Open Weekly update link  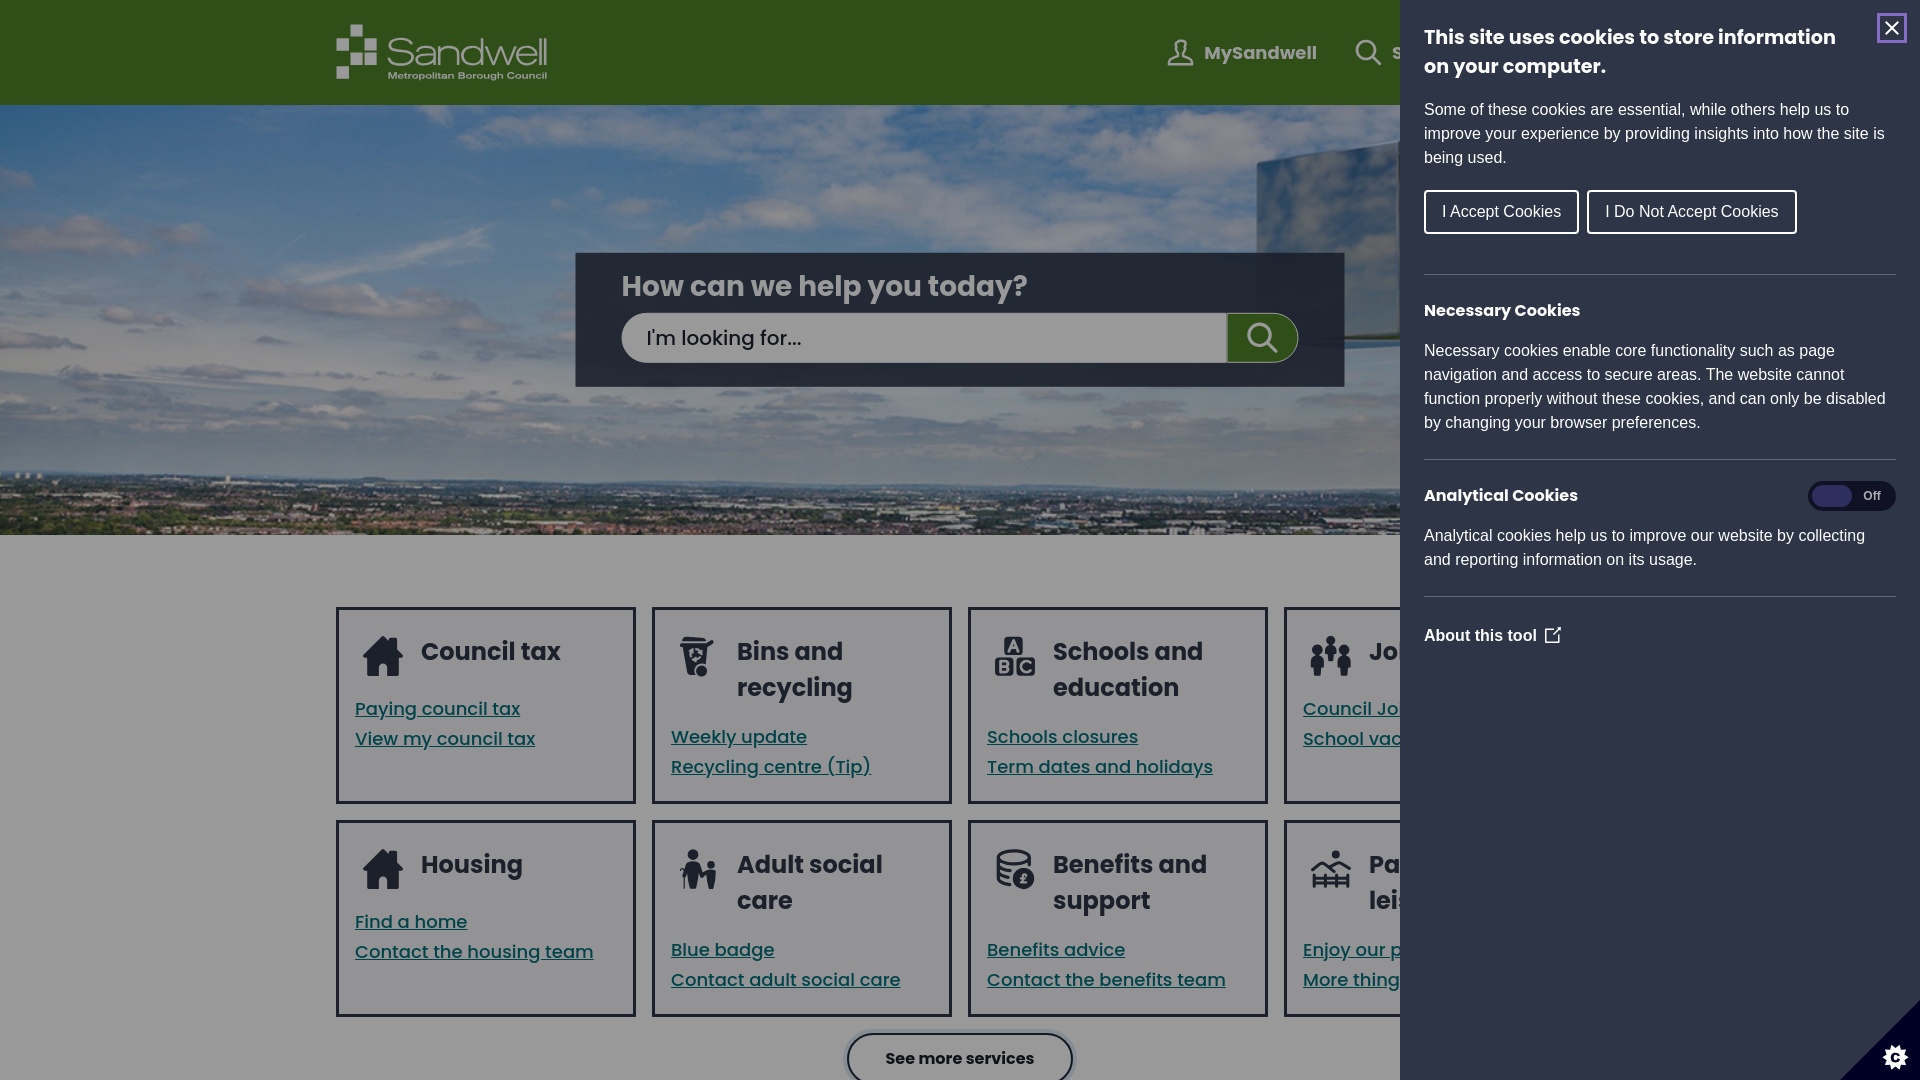739,737
